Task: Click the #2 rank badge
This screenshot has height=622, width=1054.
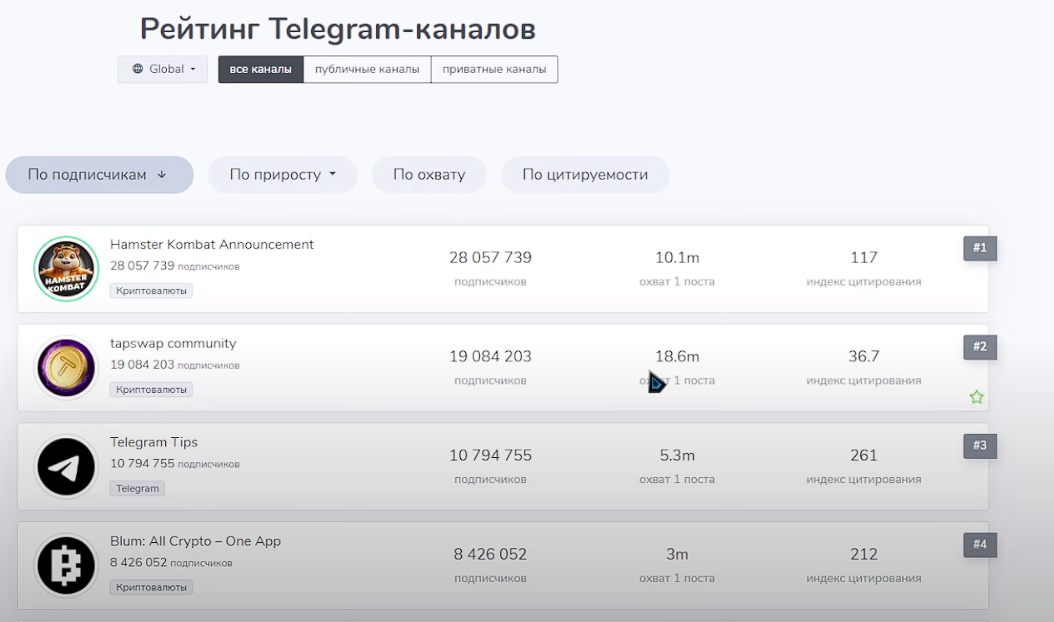Action: coord(980,347)
